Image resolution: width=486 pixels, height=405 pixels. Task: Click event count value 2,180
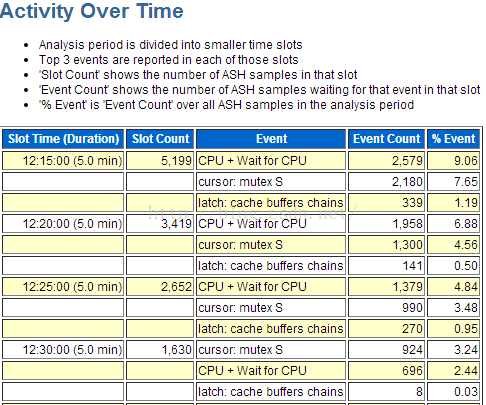tap(407, 182)
